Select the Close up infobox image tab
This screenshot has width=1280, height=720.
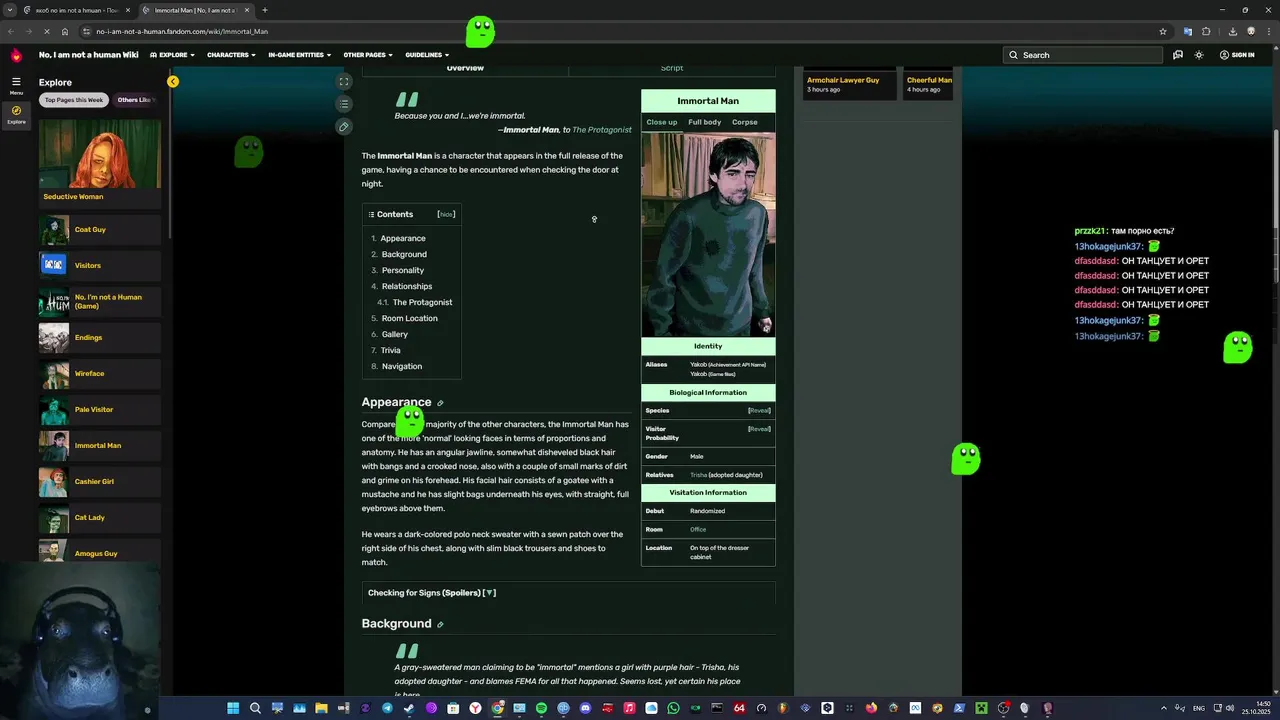pos(661,122)
